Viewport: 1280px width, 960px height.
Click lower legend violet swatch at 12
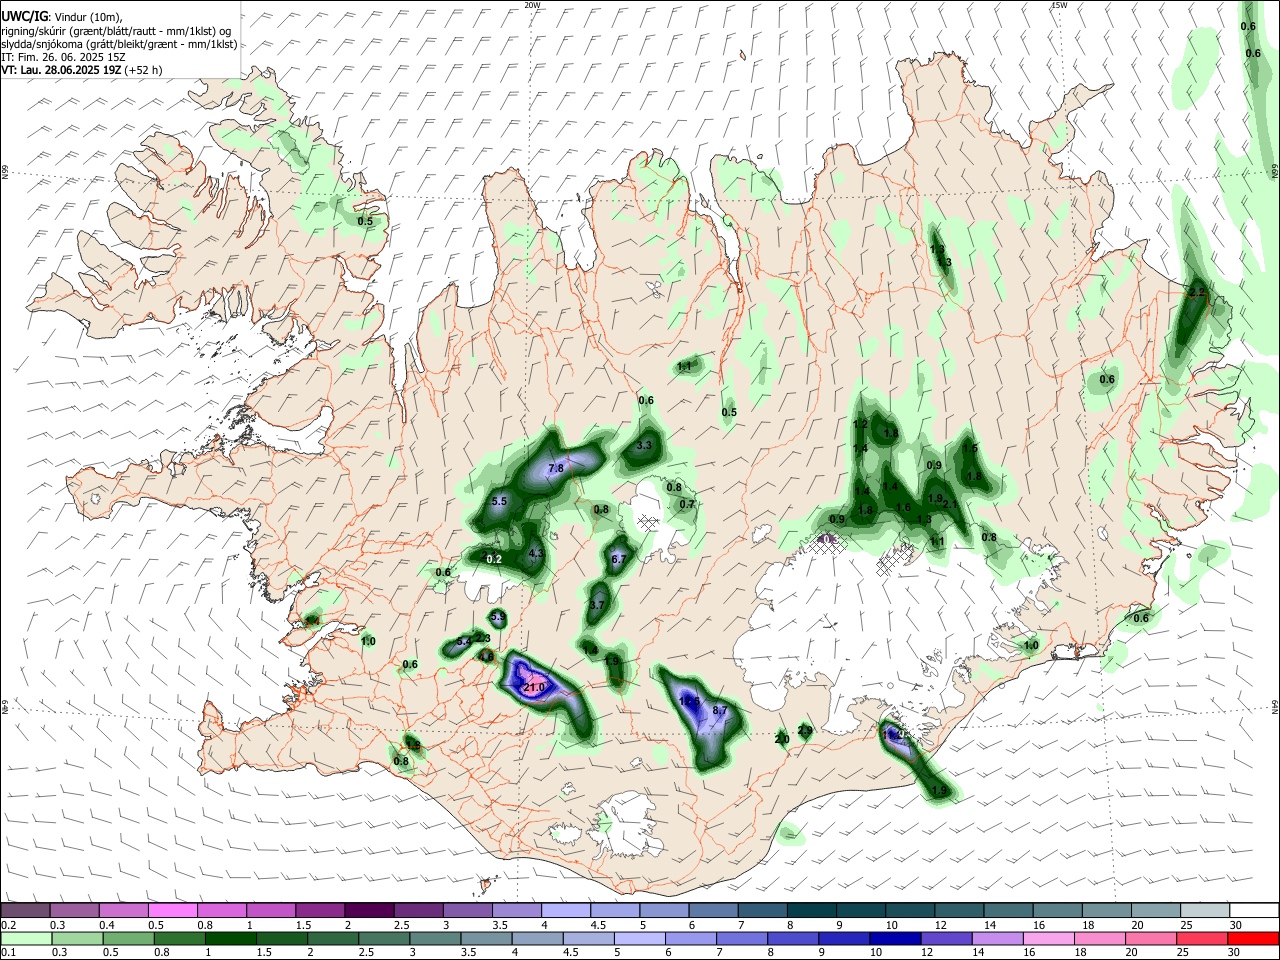[x=946, y=939]
